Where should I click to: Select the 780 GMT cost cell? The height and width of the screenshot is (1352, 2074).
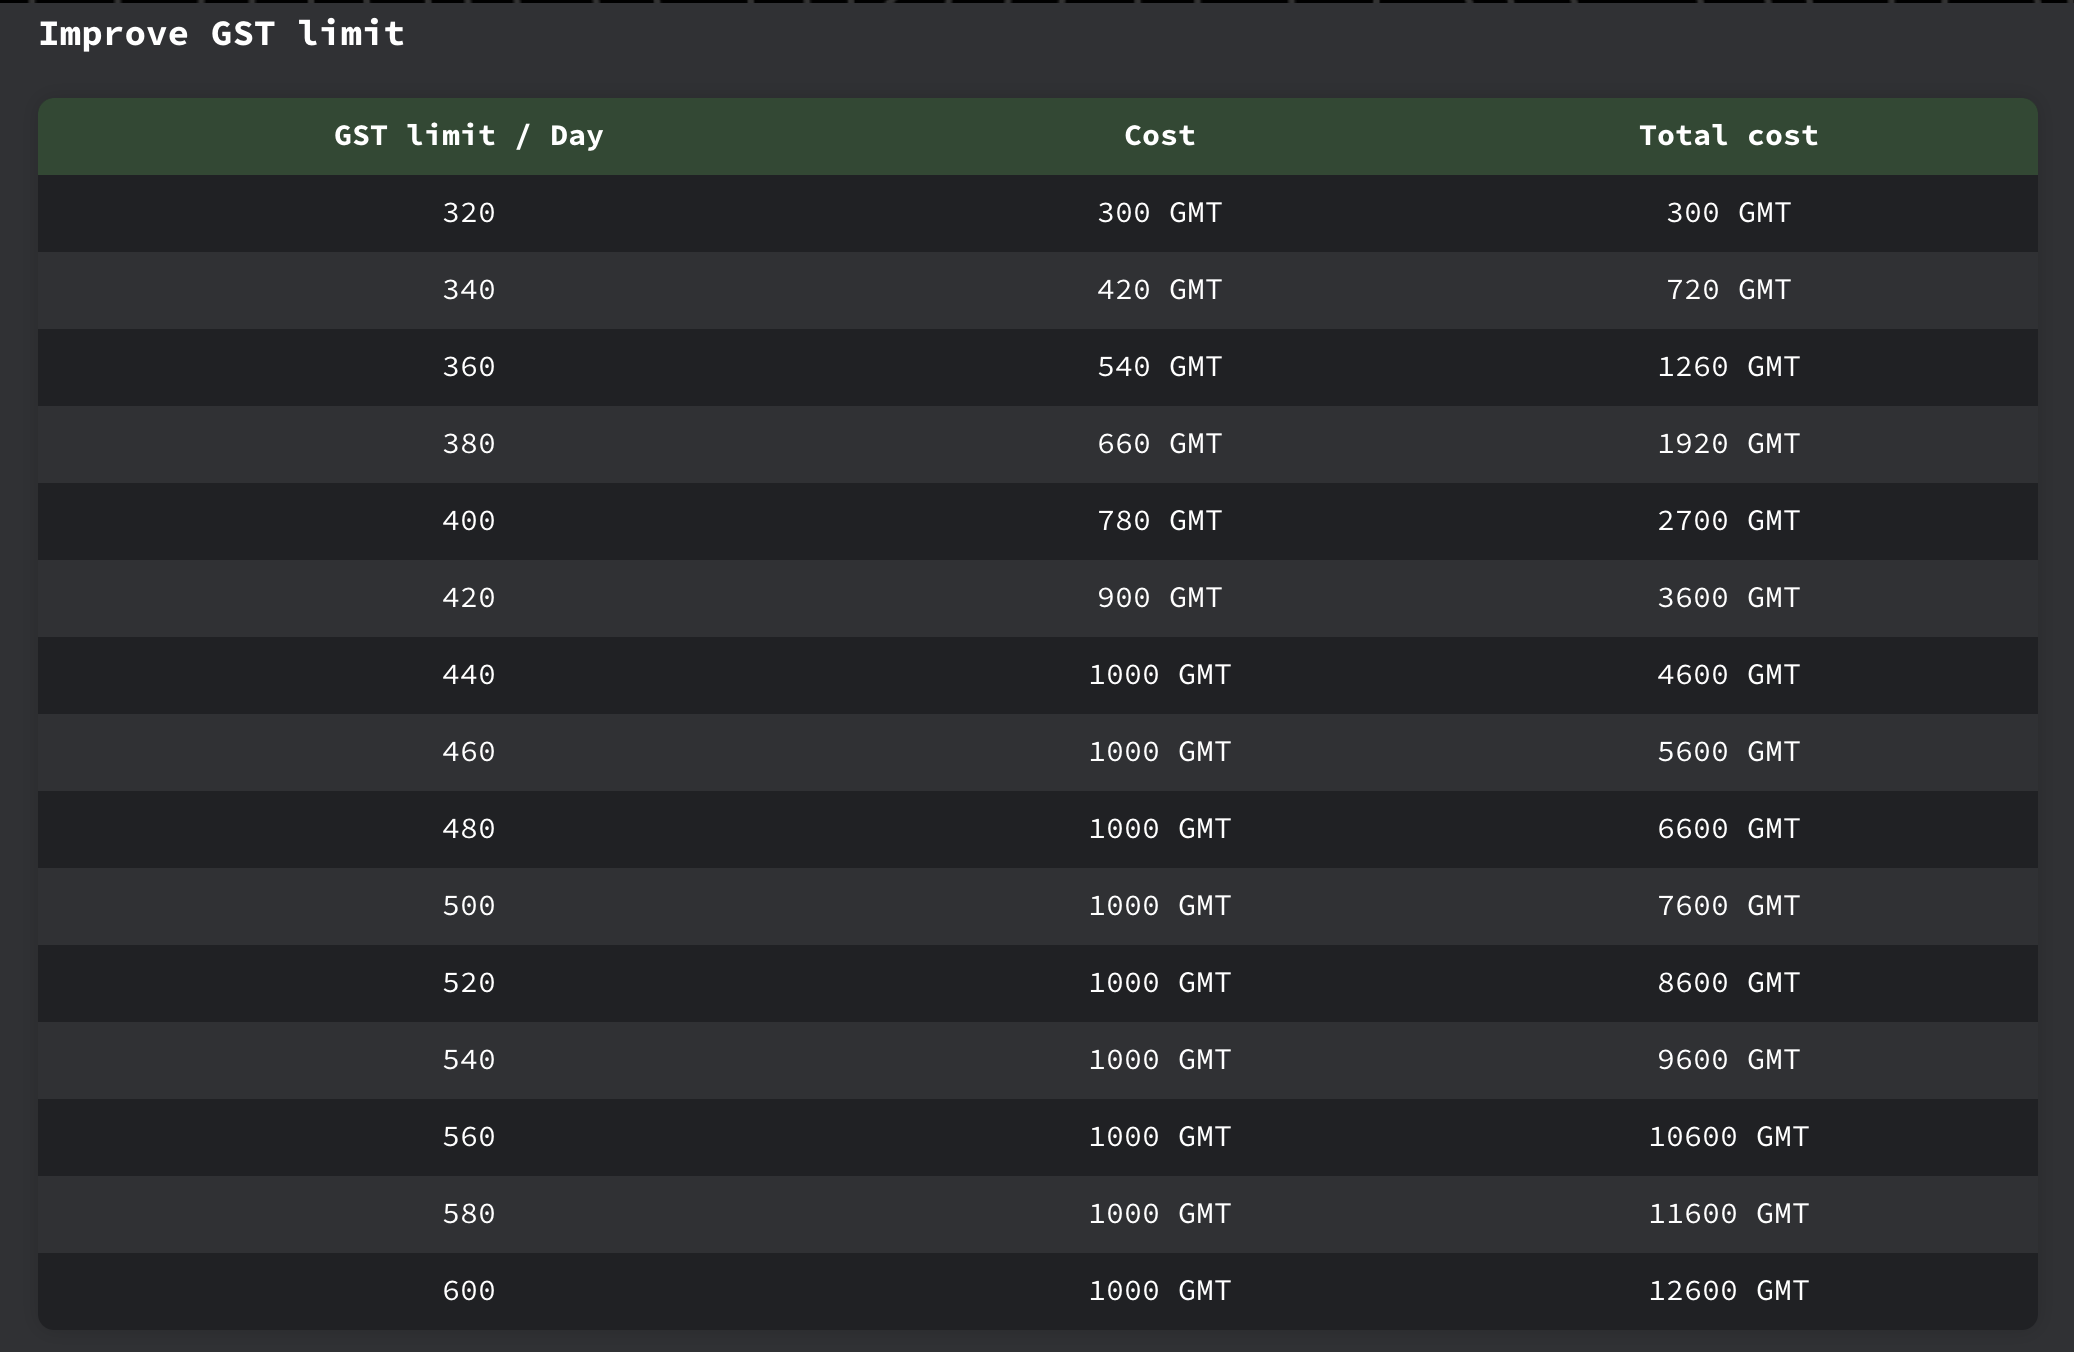coord(1159,521)
